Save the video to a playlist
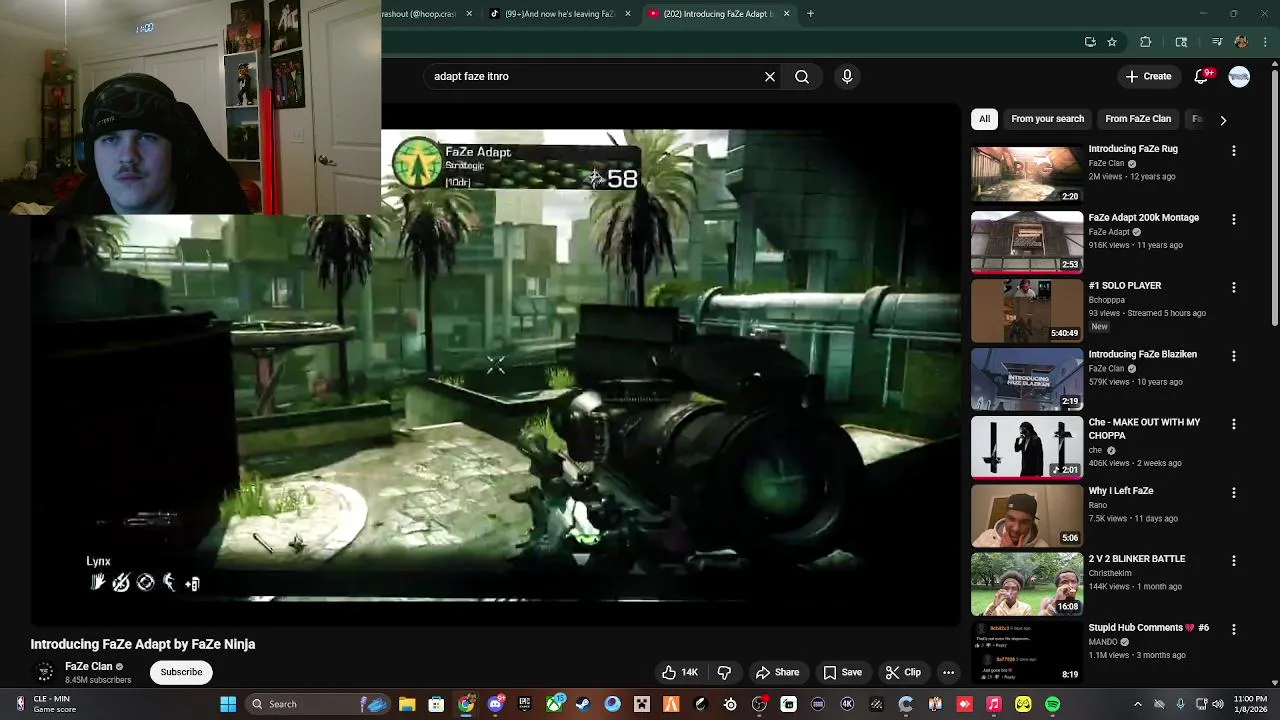The height and width of the screenshot is (720, 1280). tap(842, 672)
